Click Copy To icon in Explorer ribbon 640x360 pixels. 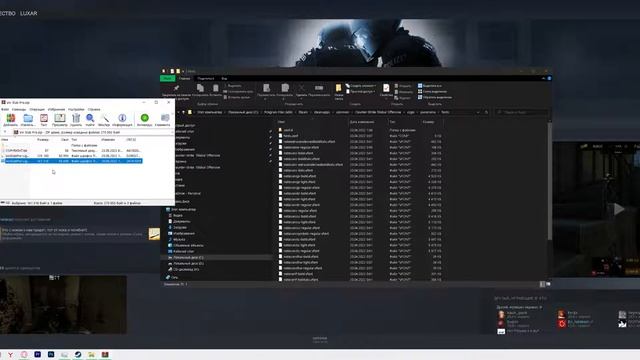[x=285, y=88]
